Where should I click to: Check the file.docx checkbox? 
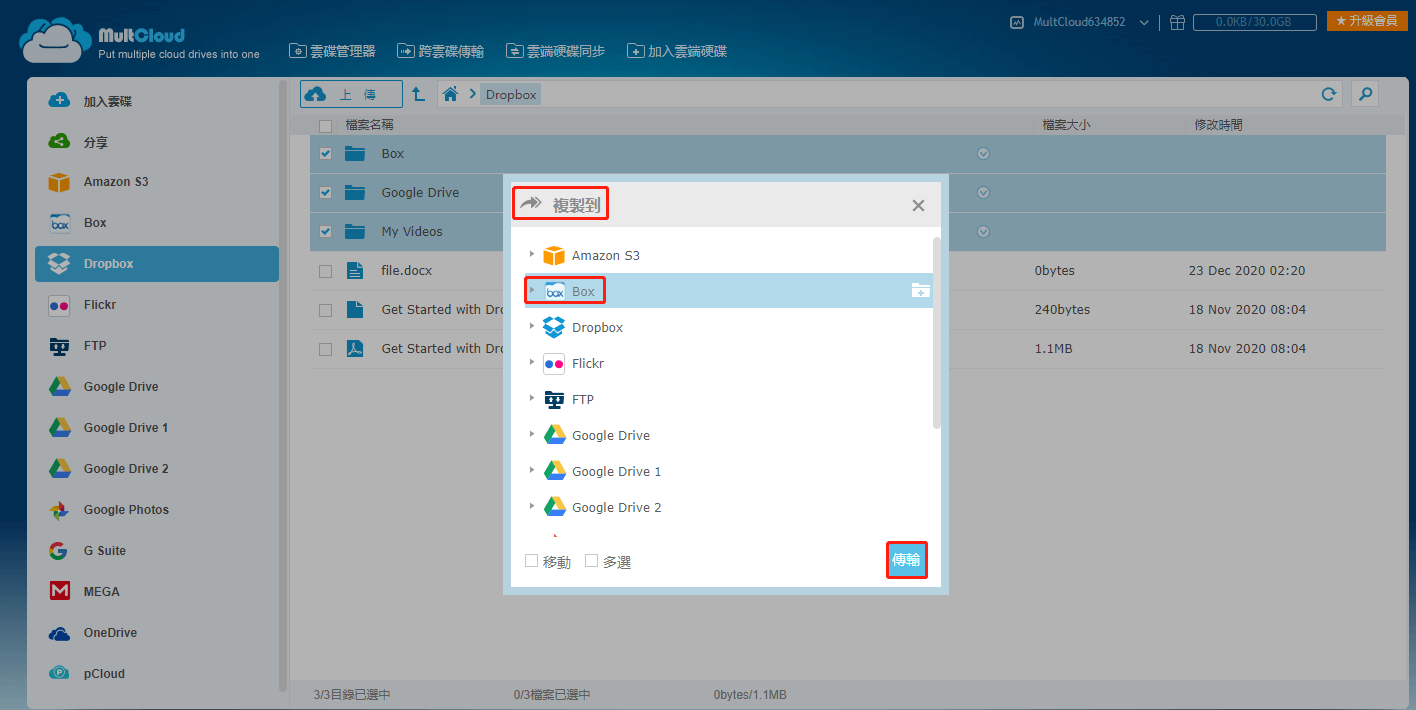[325, 271]
